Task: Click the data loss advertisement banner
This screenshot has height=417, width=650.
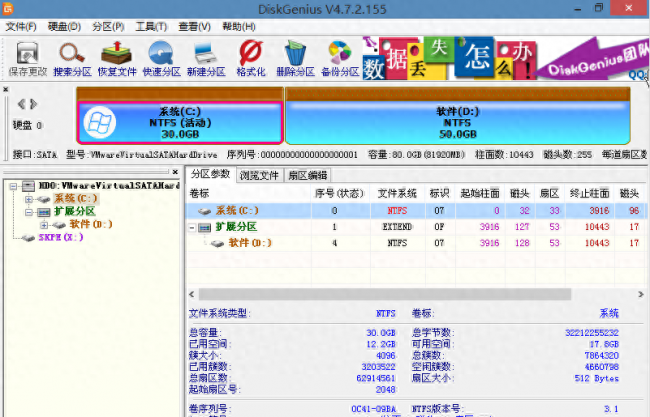Action: point(504,59)
